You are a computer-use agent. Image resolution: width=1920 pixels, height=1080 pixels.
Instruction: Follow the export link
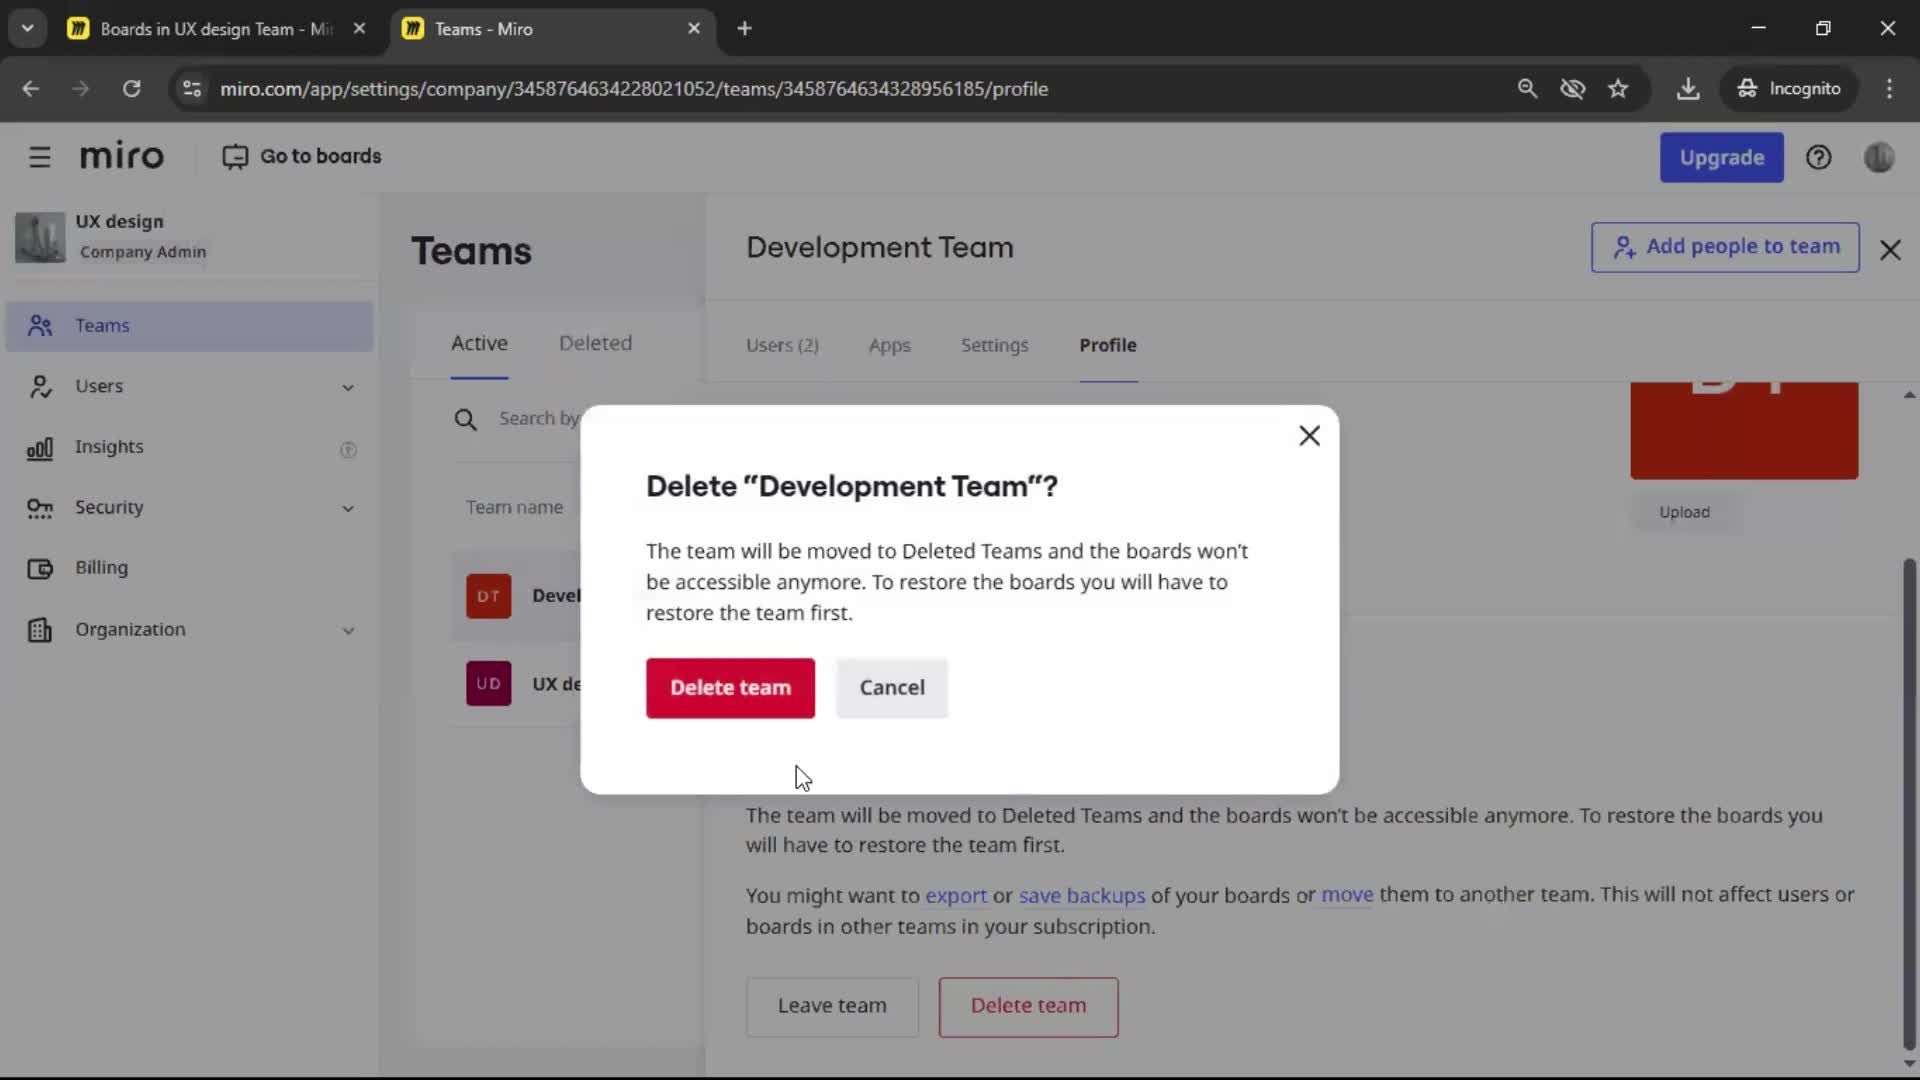coord(955,896)
